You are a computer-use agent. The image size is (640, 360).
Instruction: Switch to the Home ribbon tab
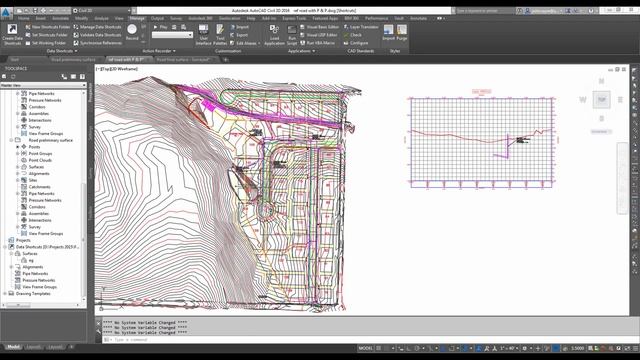click(23, 18)
